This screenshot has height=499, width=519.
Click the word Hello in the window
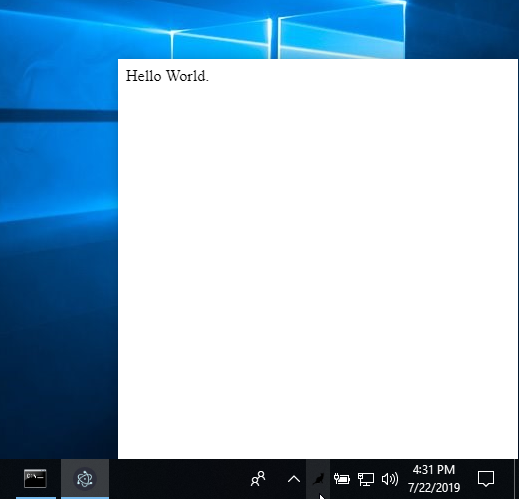click(x=143, y=76)
